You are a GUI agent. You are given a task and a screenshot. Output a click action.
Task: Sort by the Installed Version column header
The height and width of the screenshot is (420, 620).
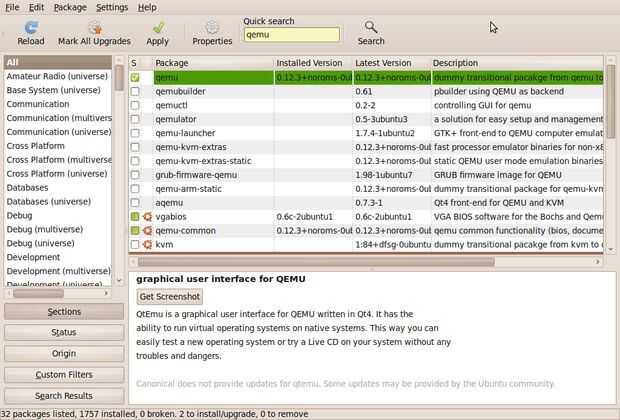[x=313, y=63]
